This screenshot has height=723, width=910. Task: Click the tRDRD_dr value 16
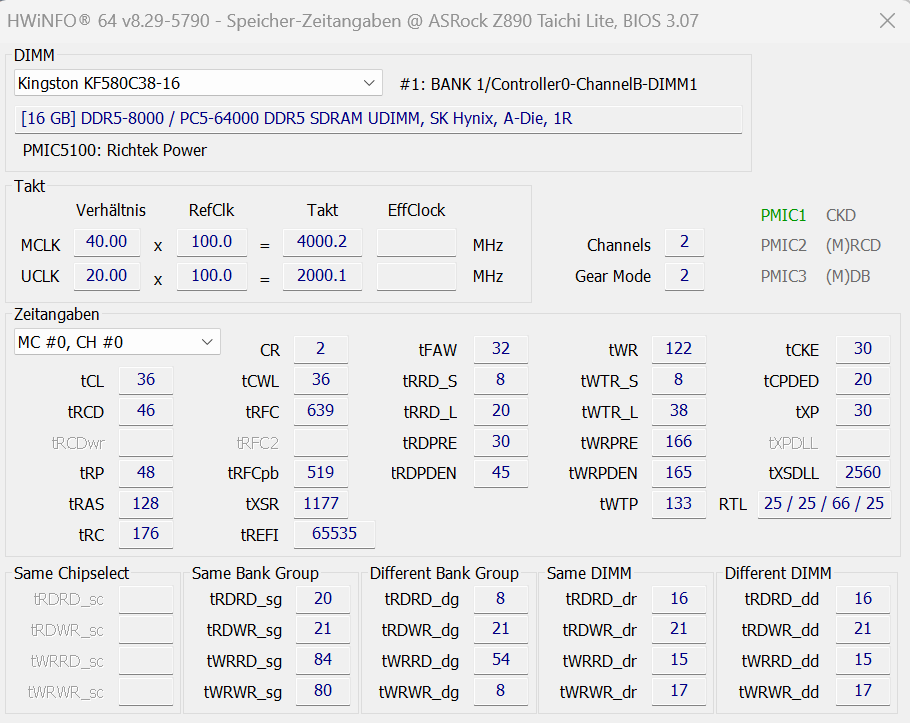679,599
